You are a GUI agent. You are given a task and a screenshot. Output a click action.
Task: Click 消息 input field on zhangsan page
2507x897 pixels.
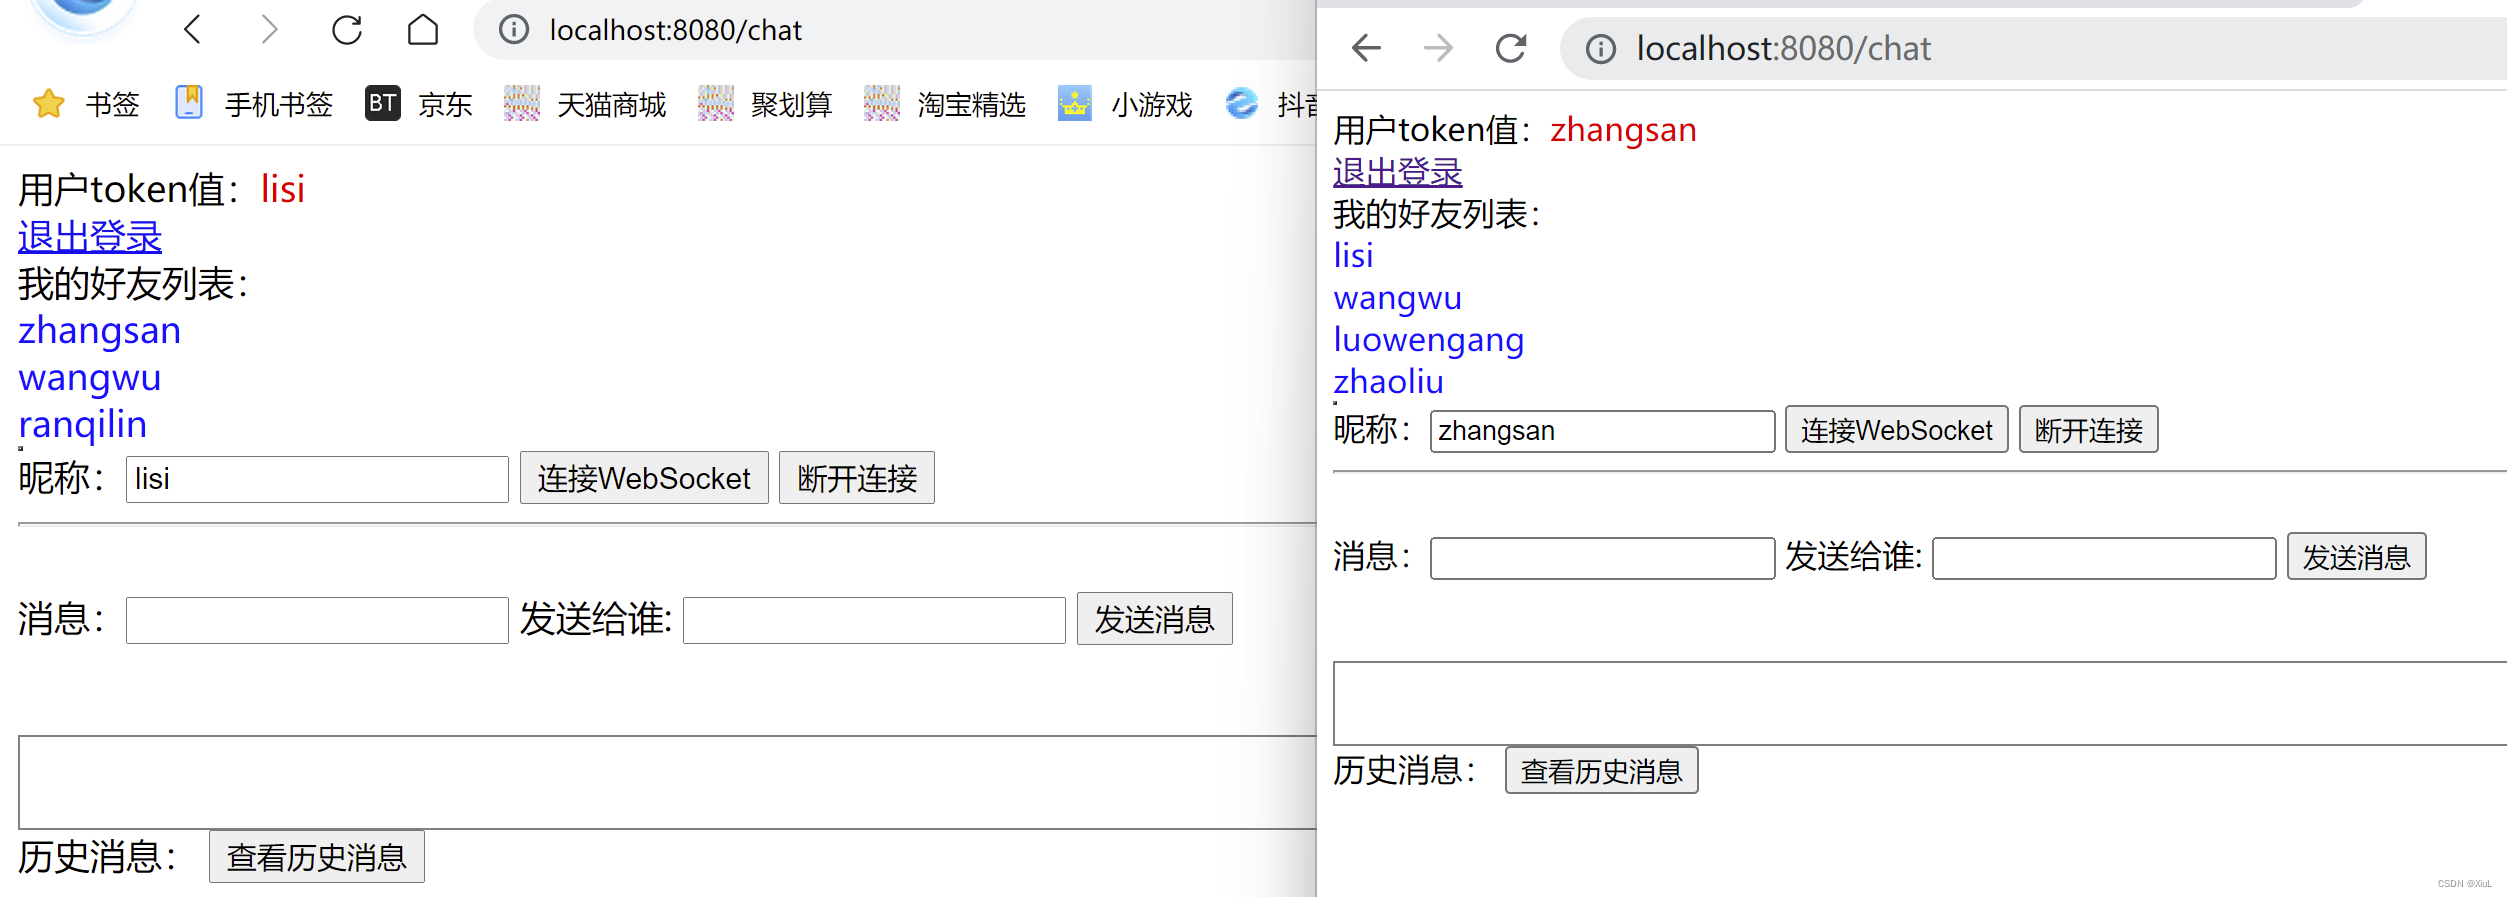1603,558
